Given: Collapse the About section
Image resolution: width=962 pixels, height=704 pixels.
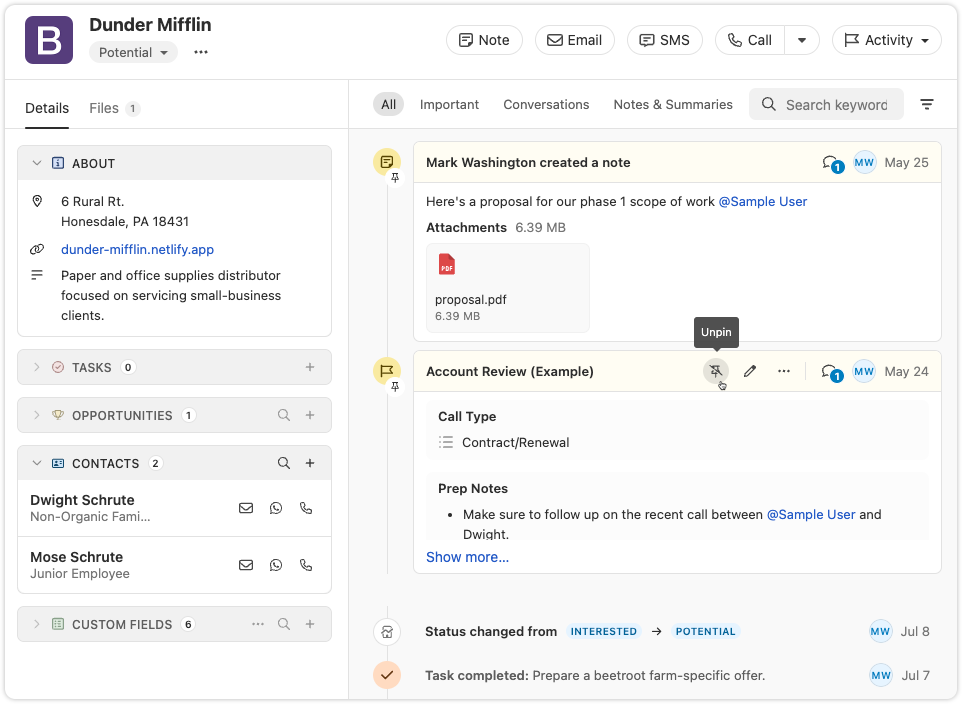Looking at the screenshot, I should pyautogui.click(x=37, y=163).
